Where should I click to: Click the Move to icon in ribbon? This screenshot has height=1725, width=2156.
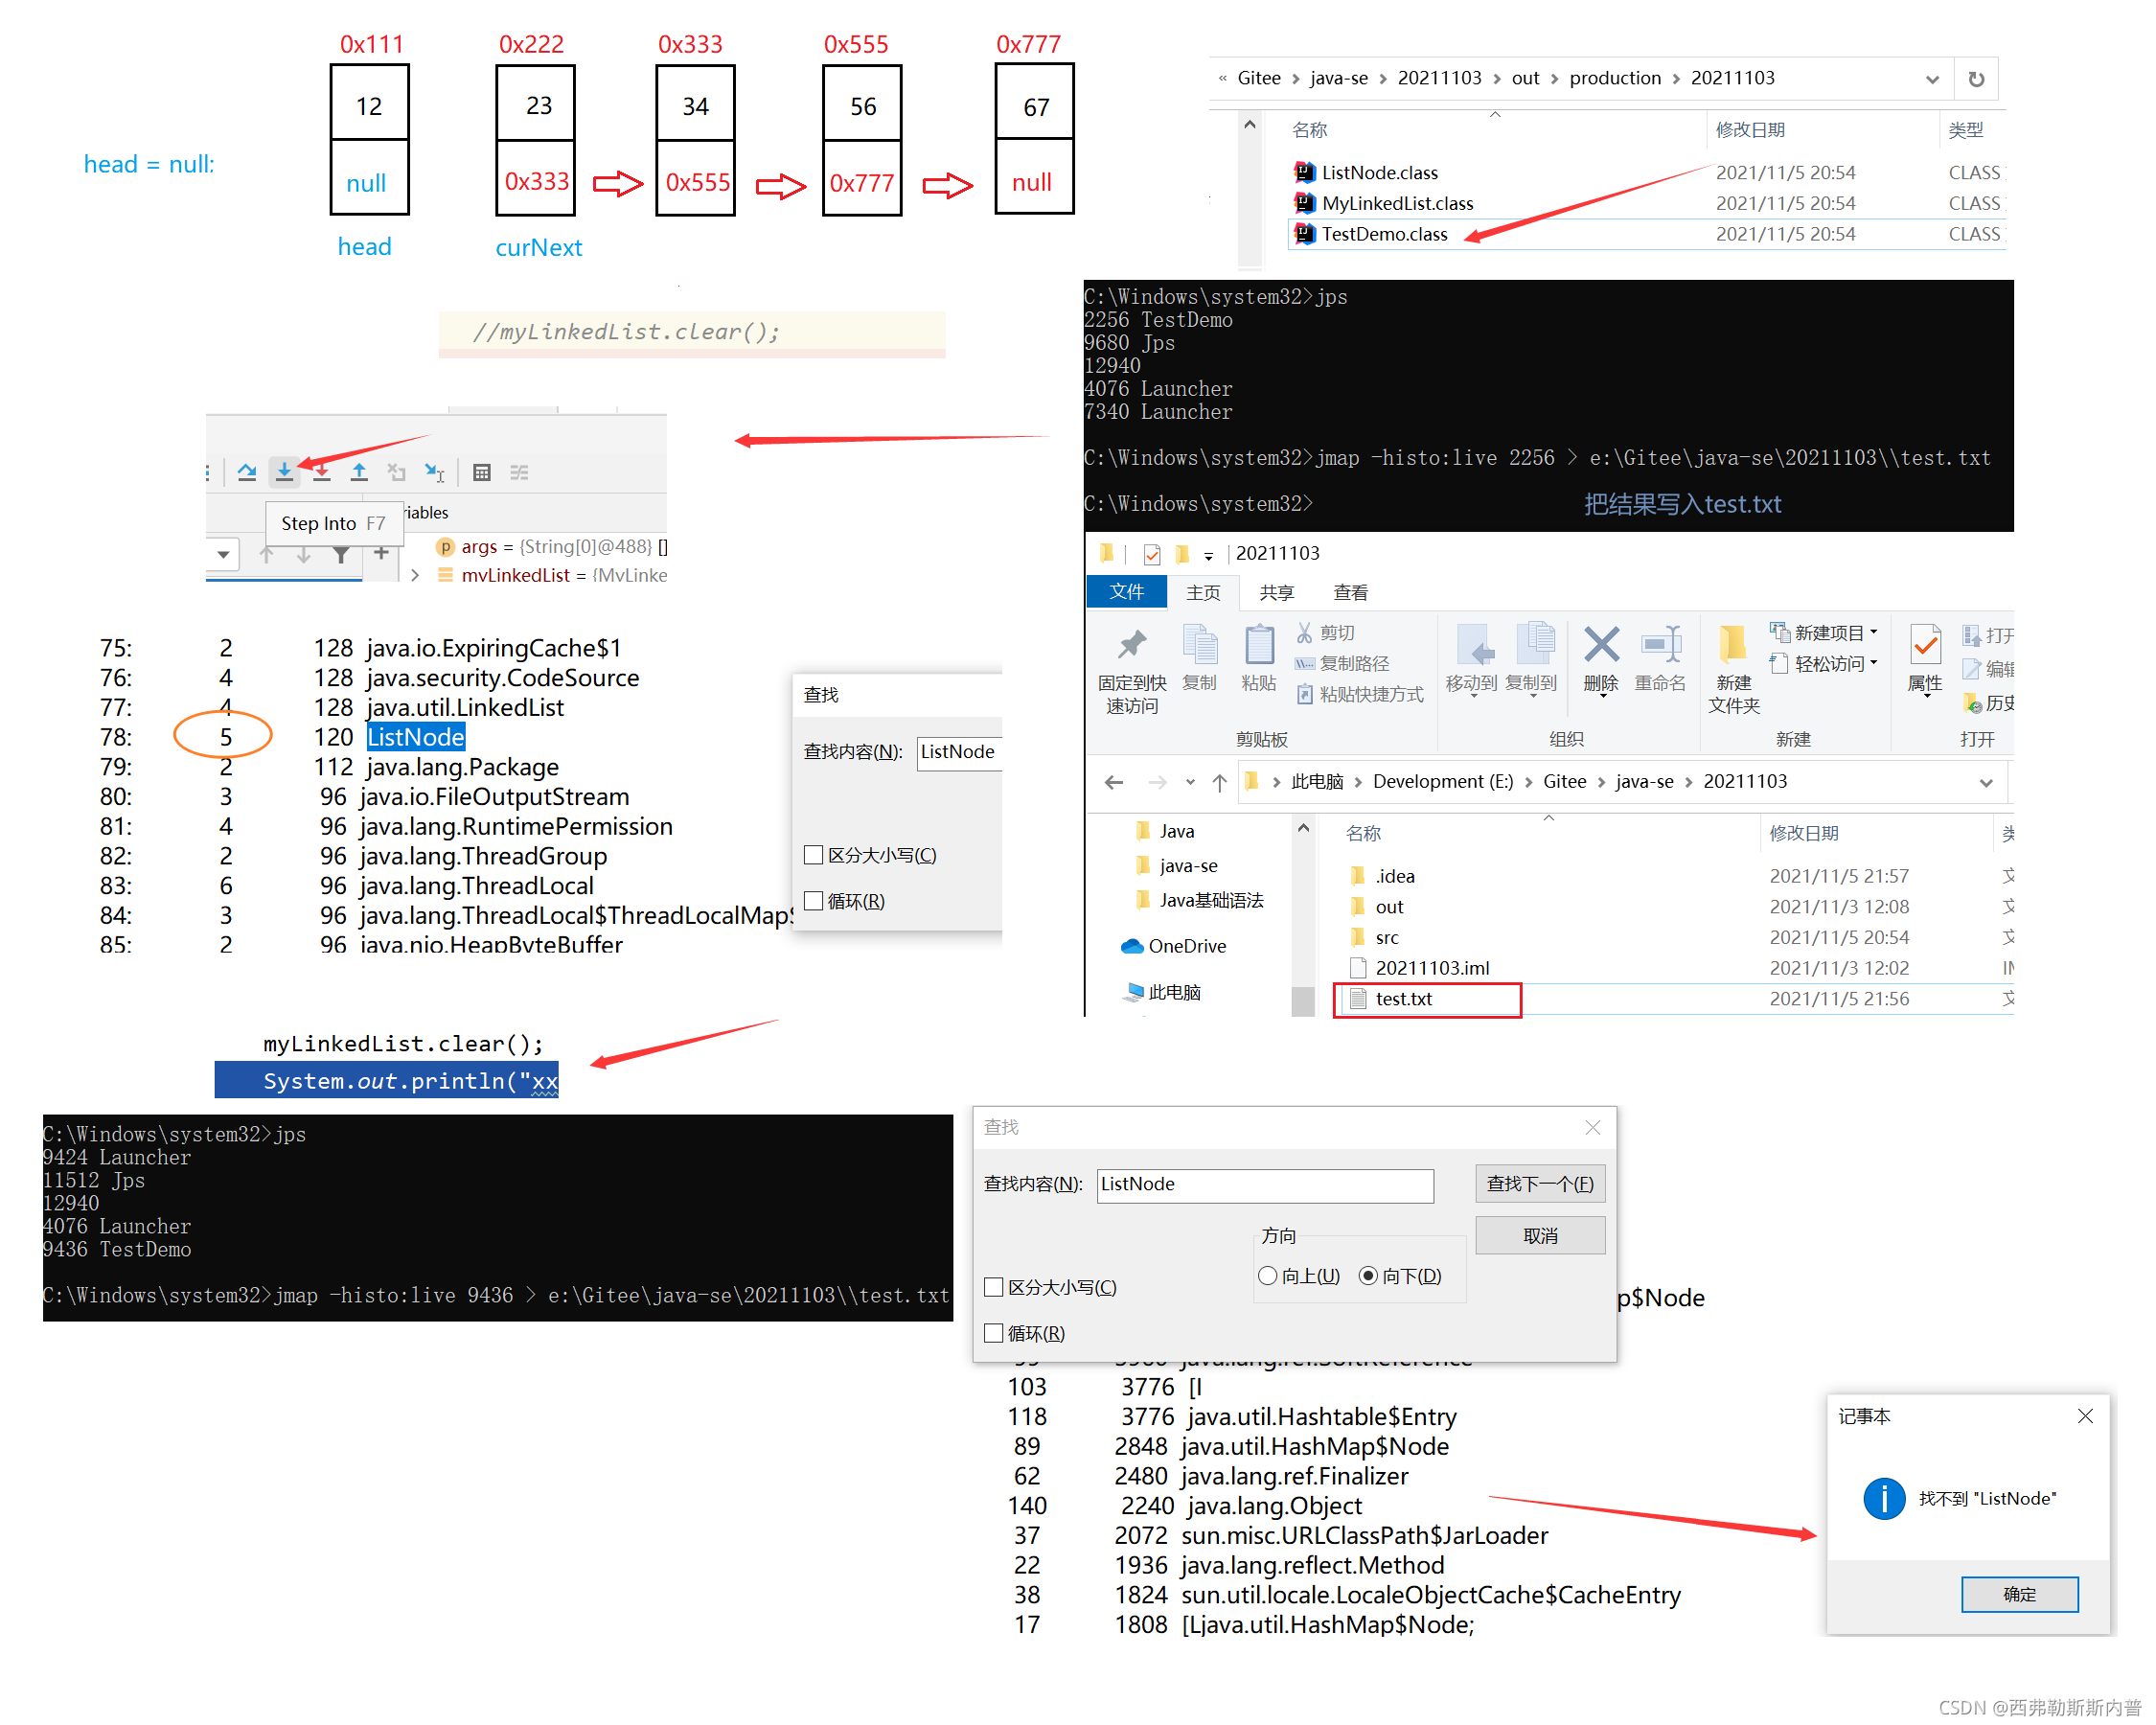(x=1474, y=645)
